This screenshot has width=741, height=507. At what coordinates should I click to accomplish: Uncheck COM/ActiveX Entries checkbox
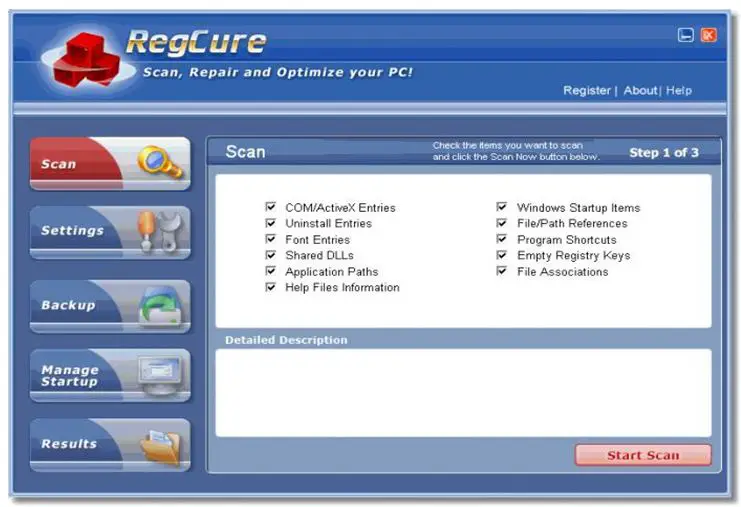(x=271, y=207)
